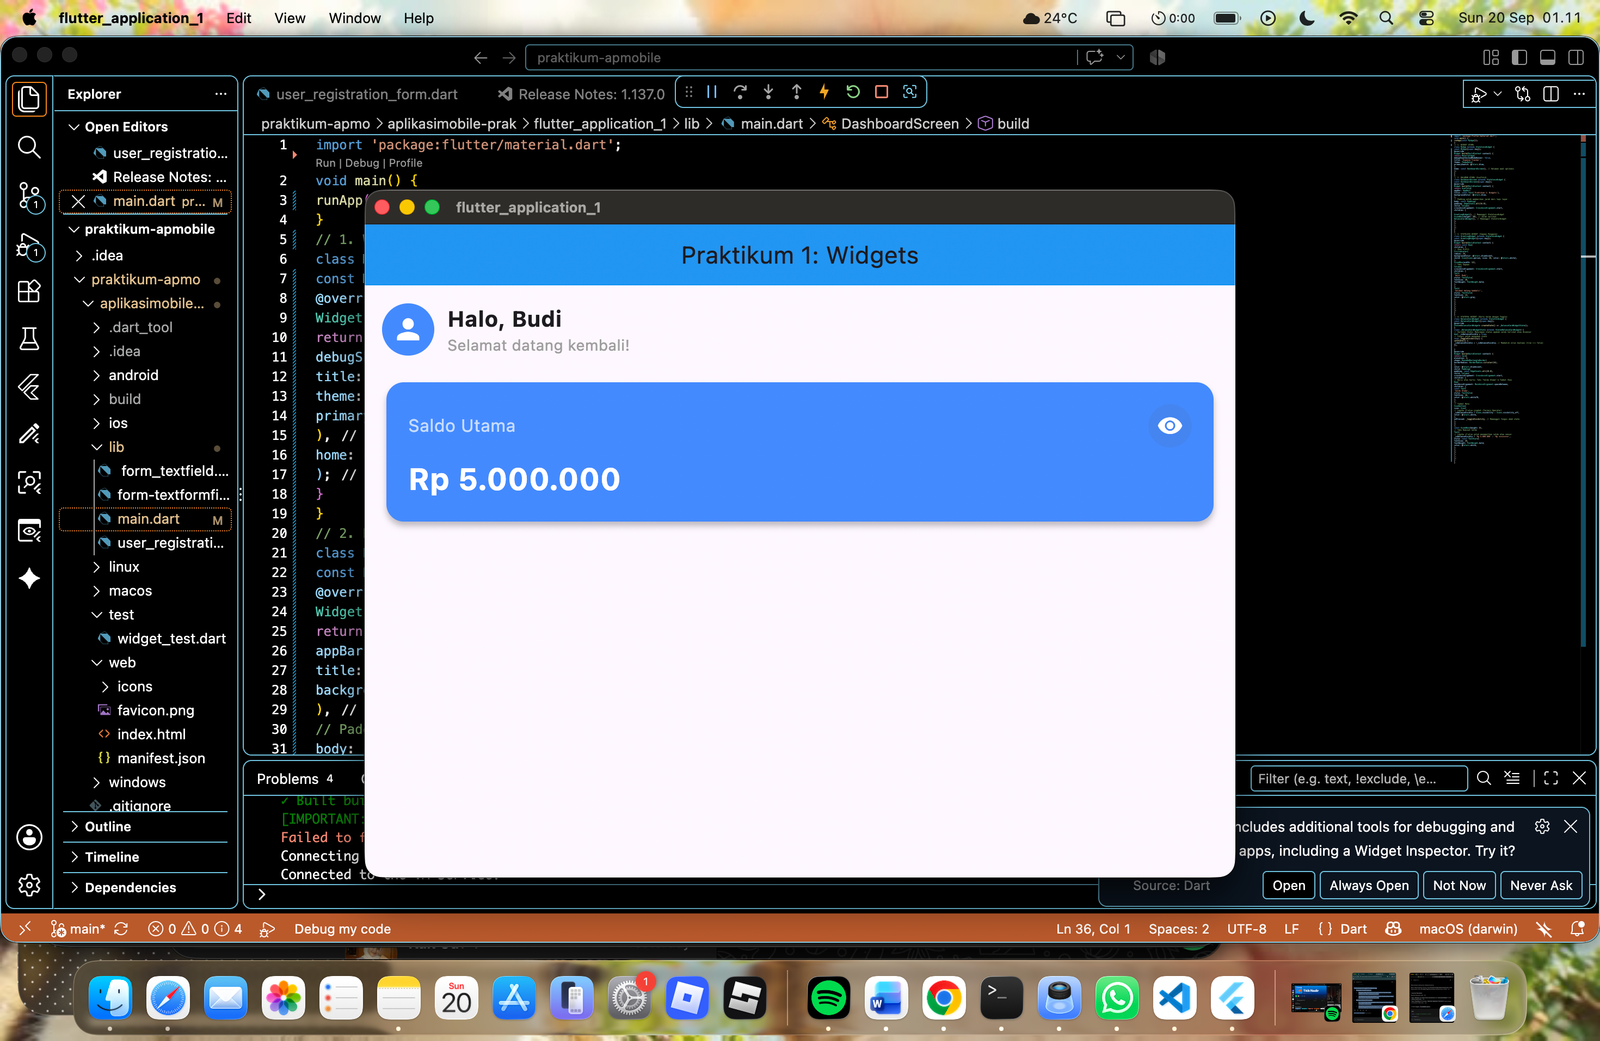Open Google Chrome from the Dock
This screenshot has height=1041, width=1600.
[943, 998]
